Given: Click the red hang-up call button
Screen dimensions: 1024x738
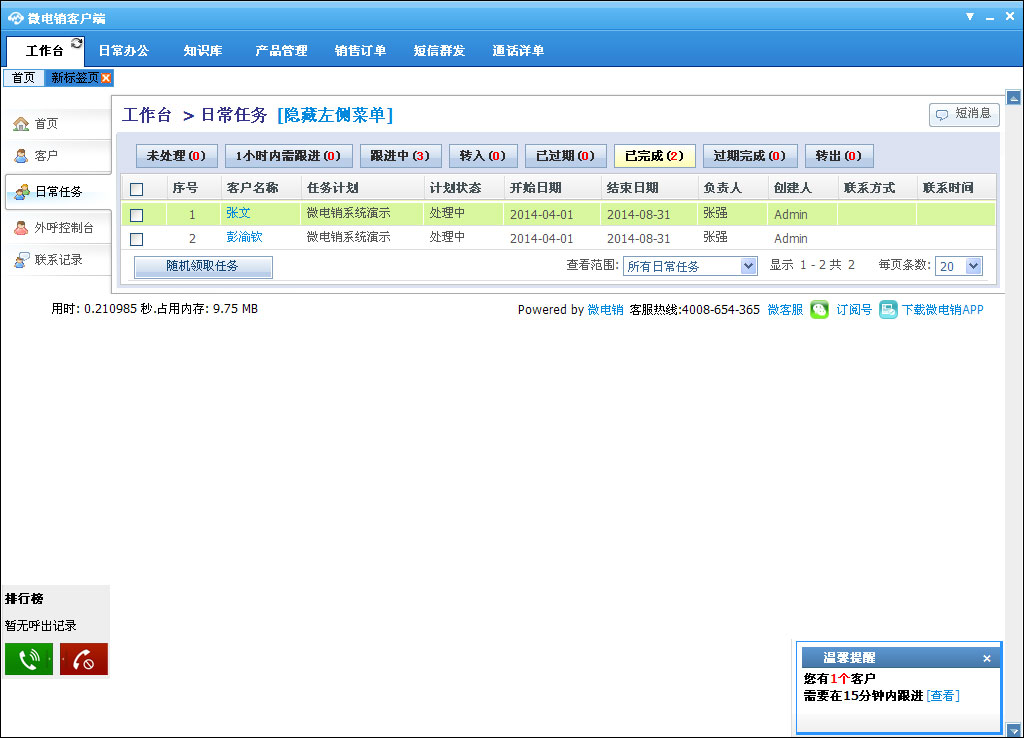Looking at the screenshot, I should (84, 659).
